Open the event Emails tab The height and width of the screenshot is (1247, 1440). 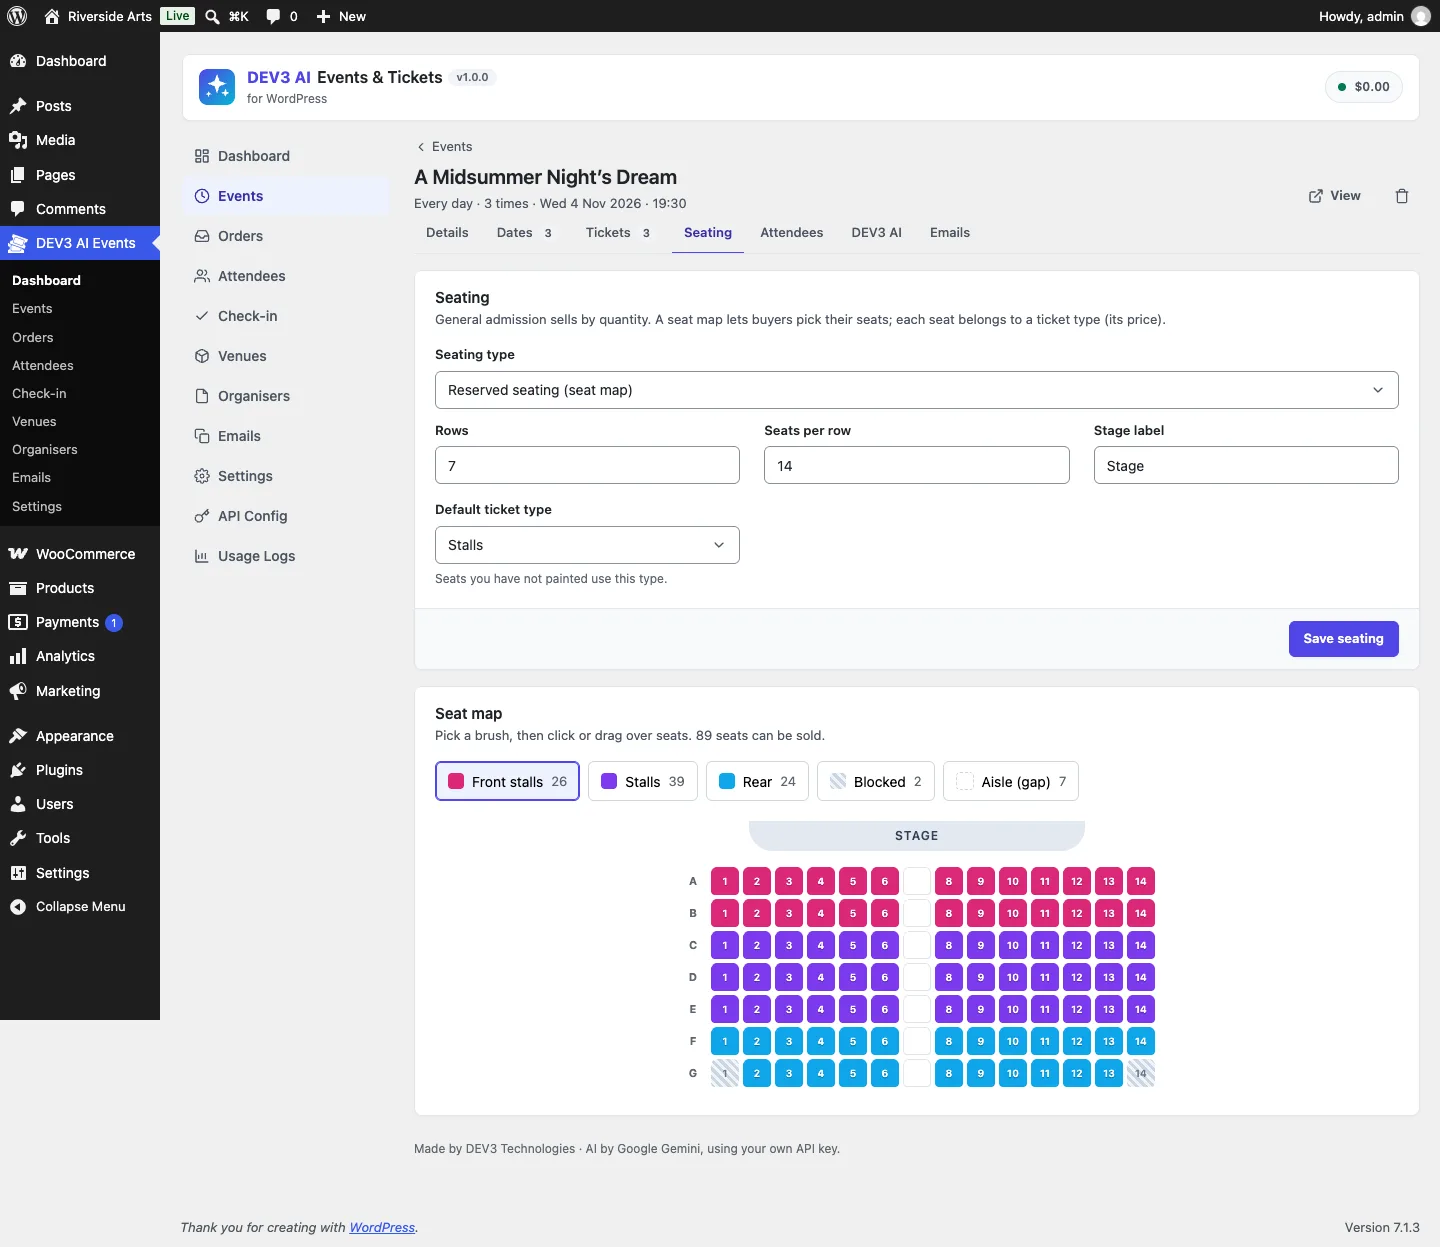point(950,232)
